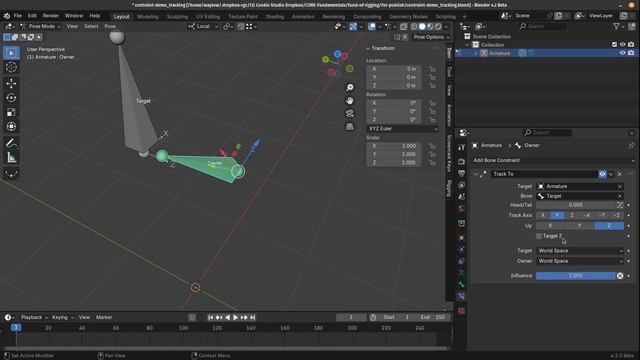Viewport: 640px width, 360px height.
Task: Toggle the auto keying record button
Action: pos(192,317)
